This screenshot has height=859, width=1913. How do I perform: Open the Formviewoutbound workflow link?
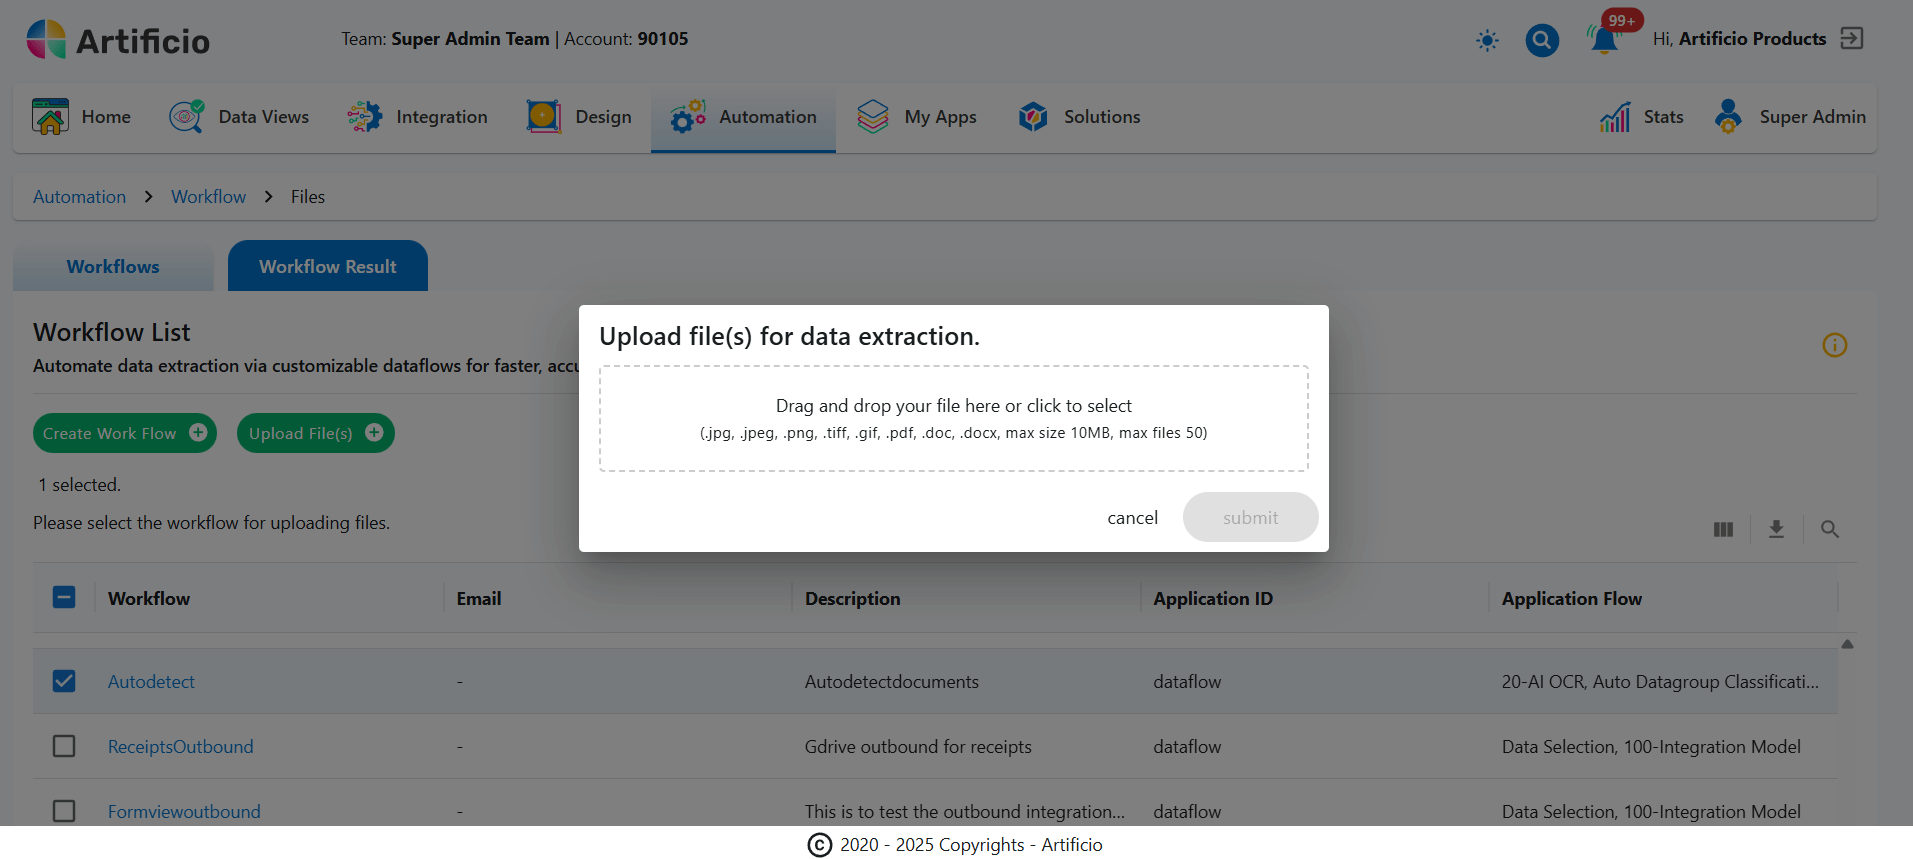(x=184, y=811)
